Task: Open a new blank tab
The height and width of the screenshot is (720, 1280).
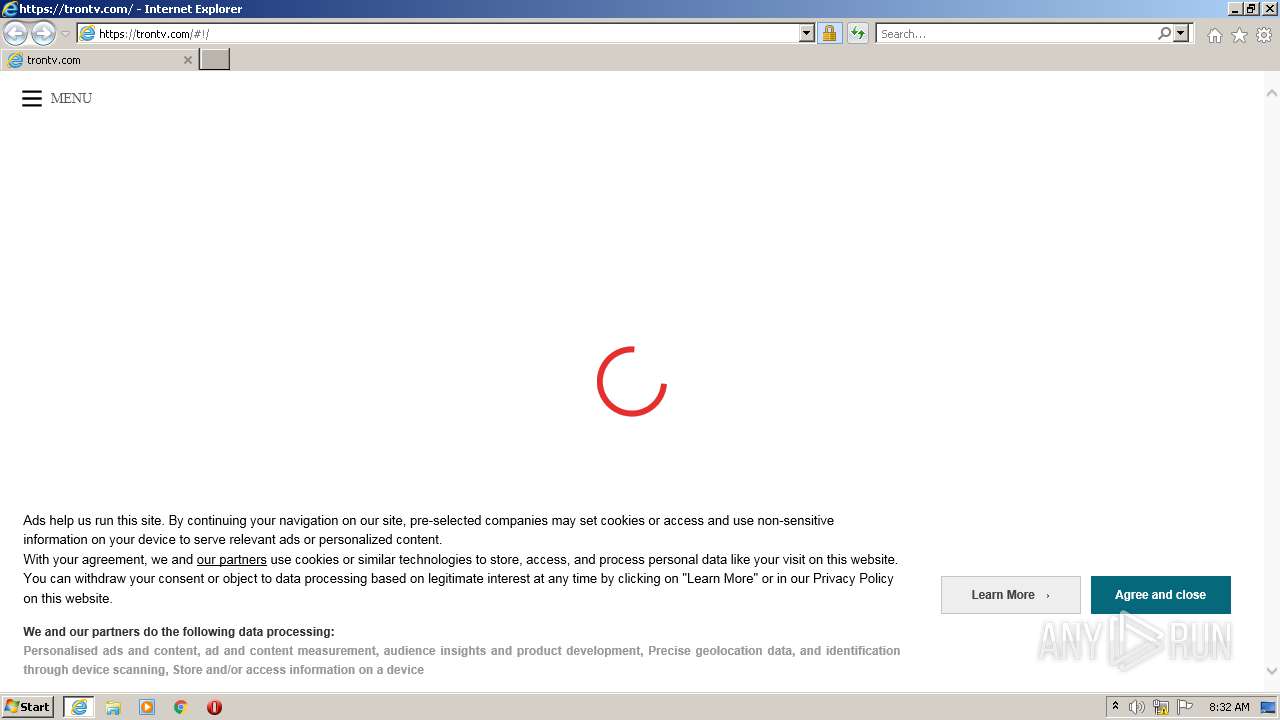Action: click(215, 59)
